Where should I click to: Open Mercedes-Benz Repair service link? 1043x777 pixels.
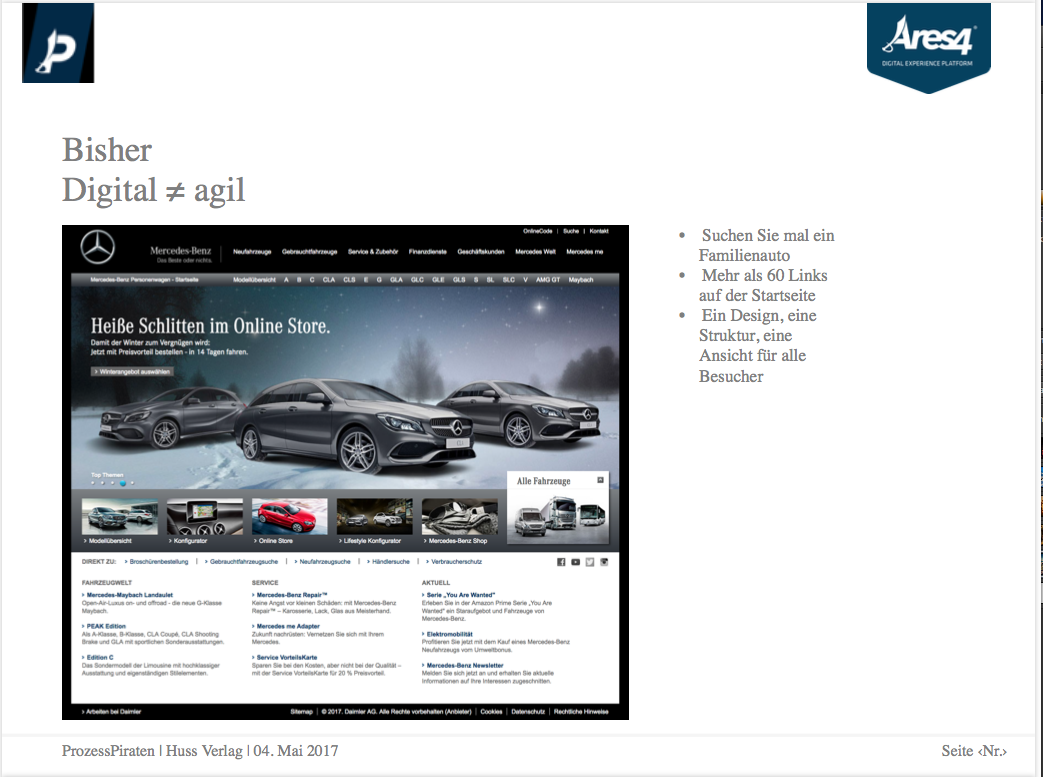[292, 595]
